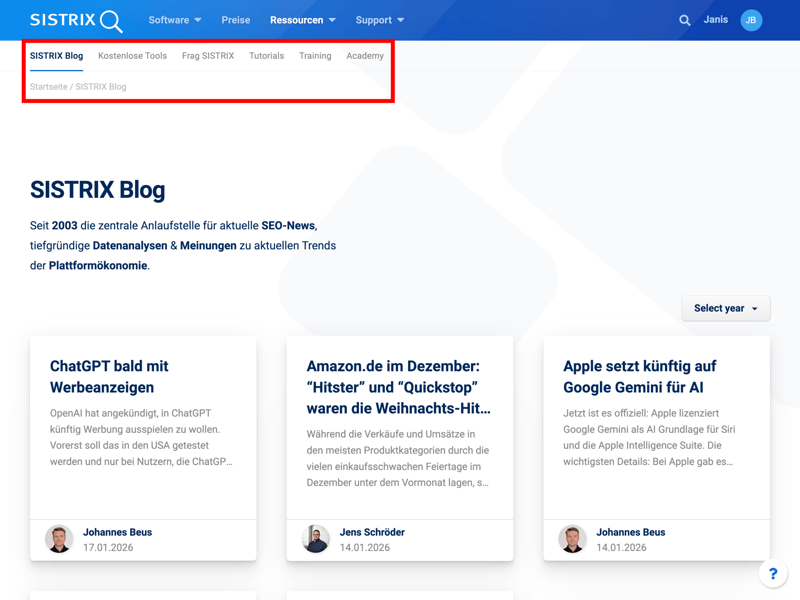Expand the Software dropdown menu

pyautogui.click(x=175, y=20)
